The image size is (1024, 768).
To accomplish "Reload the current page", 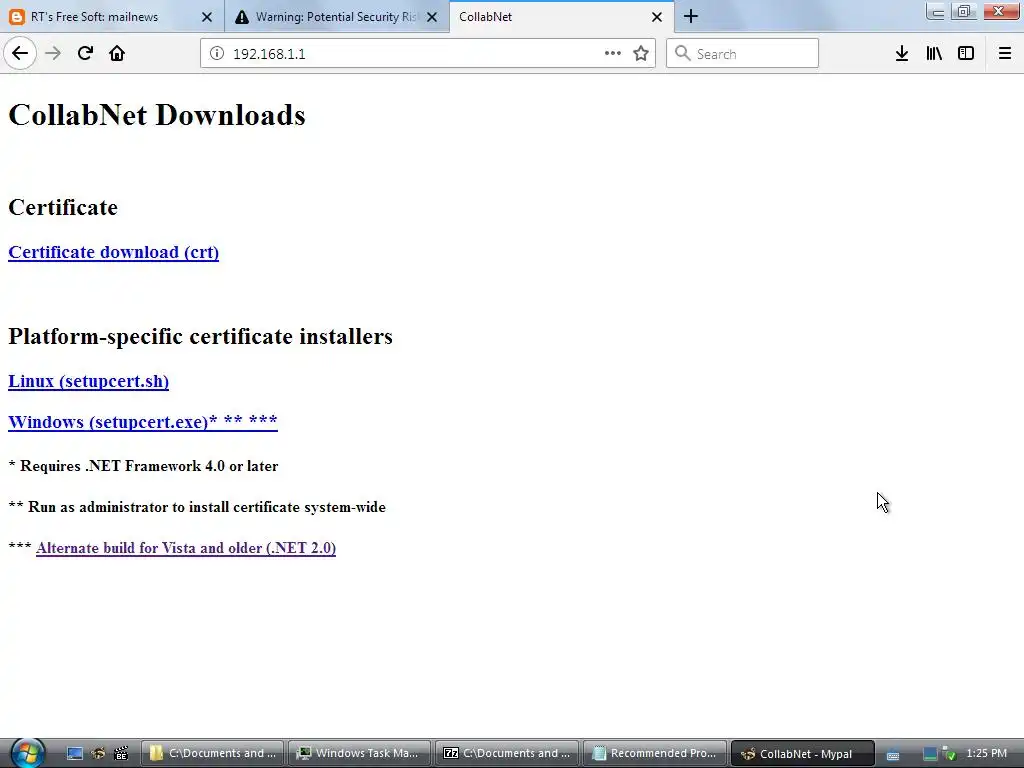I will pyautogui.click(x=85, y=53).
